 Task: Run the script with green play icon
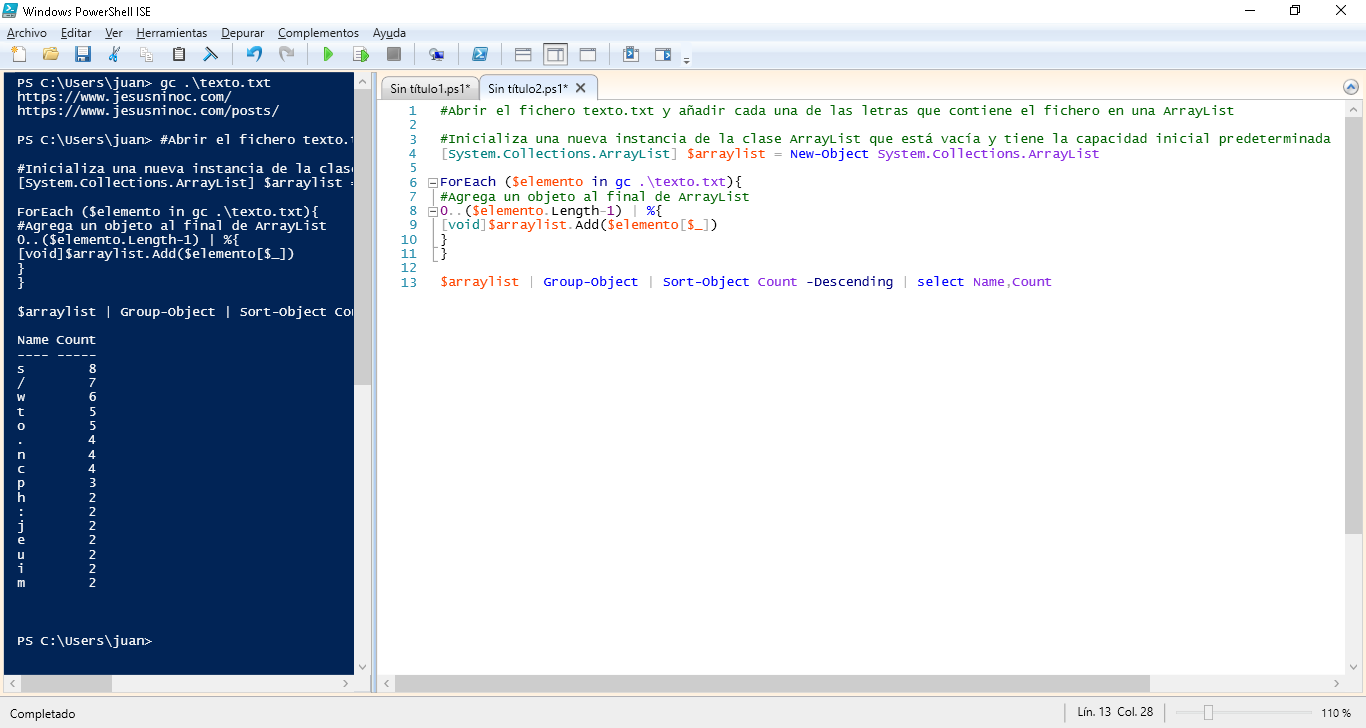point(328,54)
